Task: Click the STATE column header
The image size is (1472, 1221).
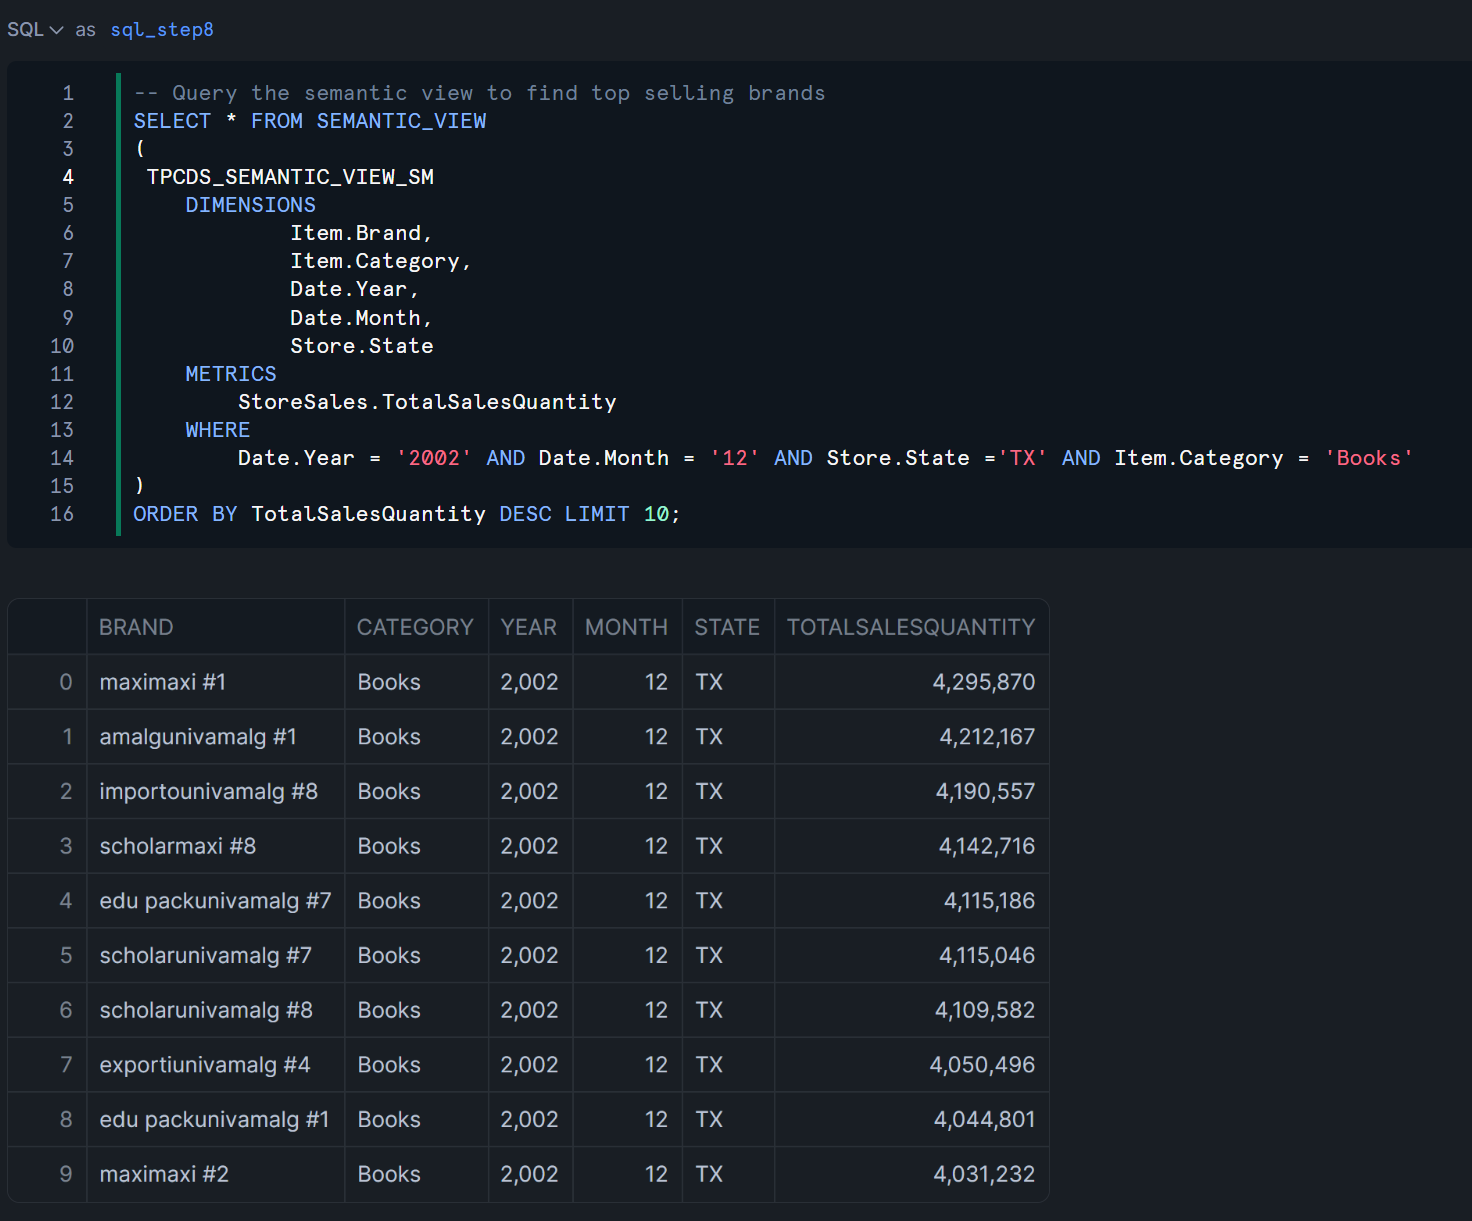Action: [727, 627]
